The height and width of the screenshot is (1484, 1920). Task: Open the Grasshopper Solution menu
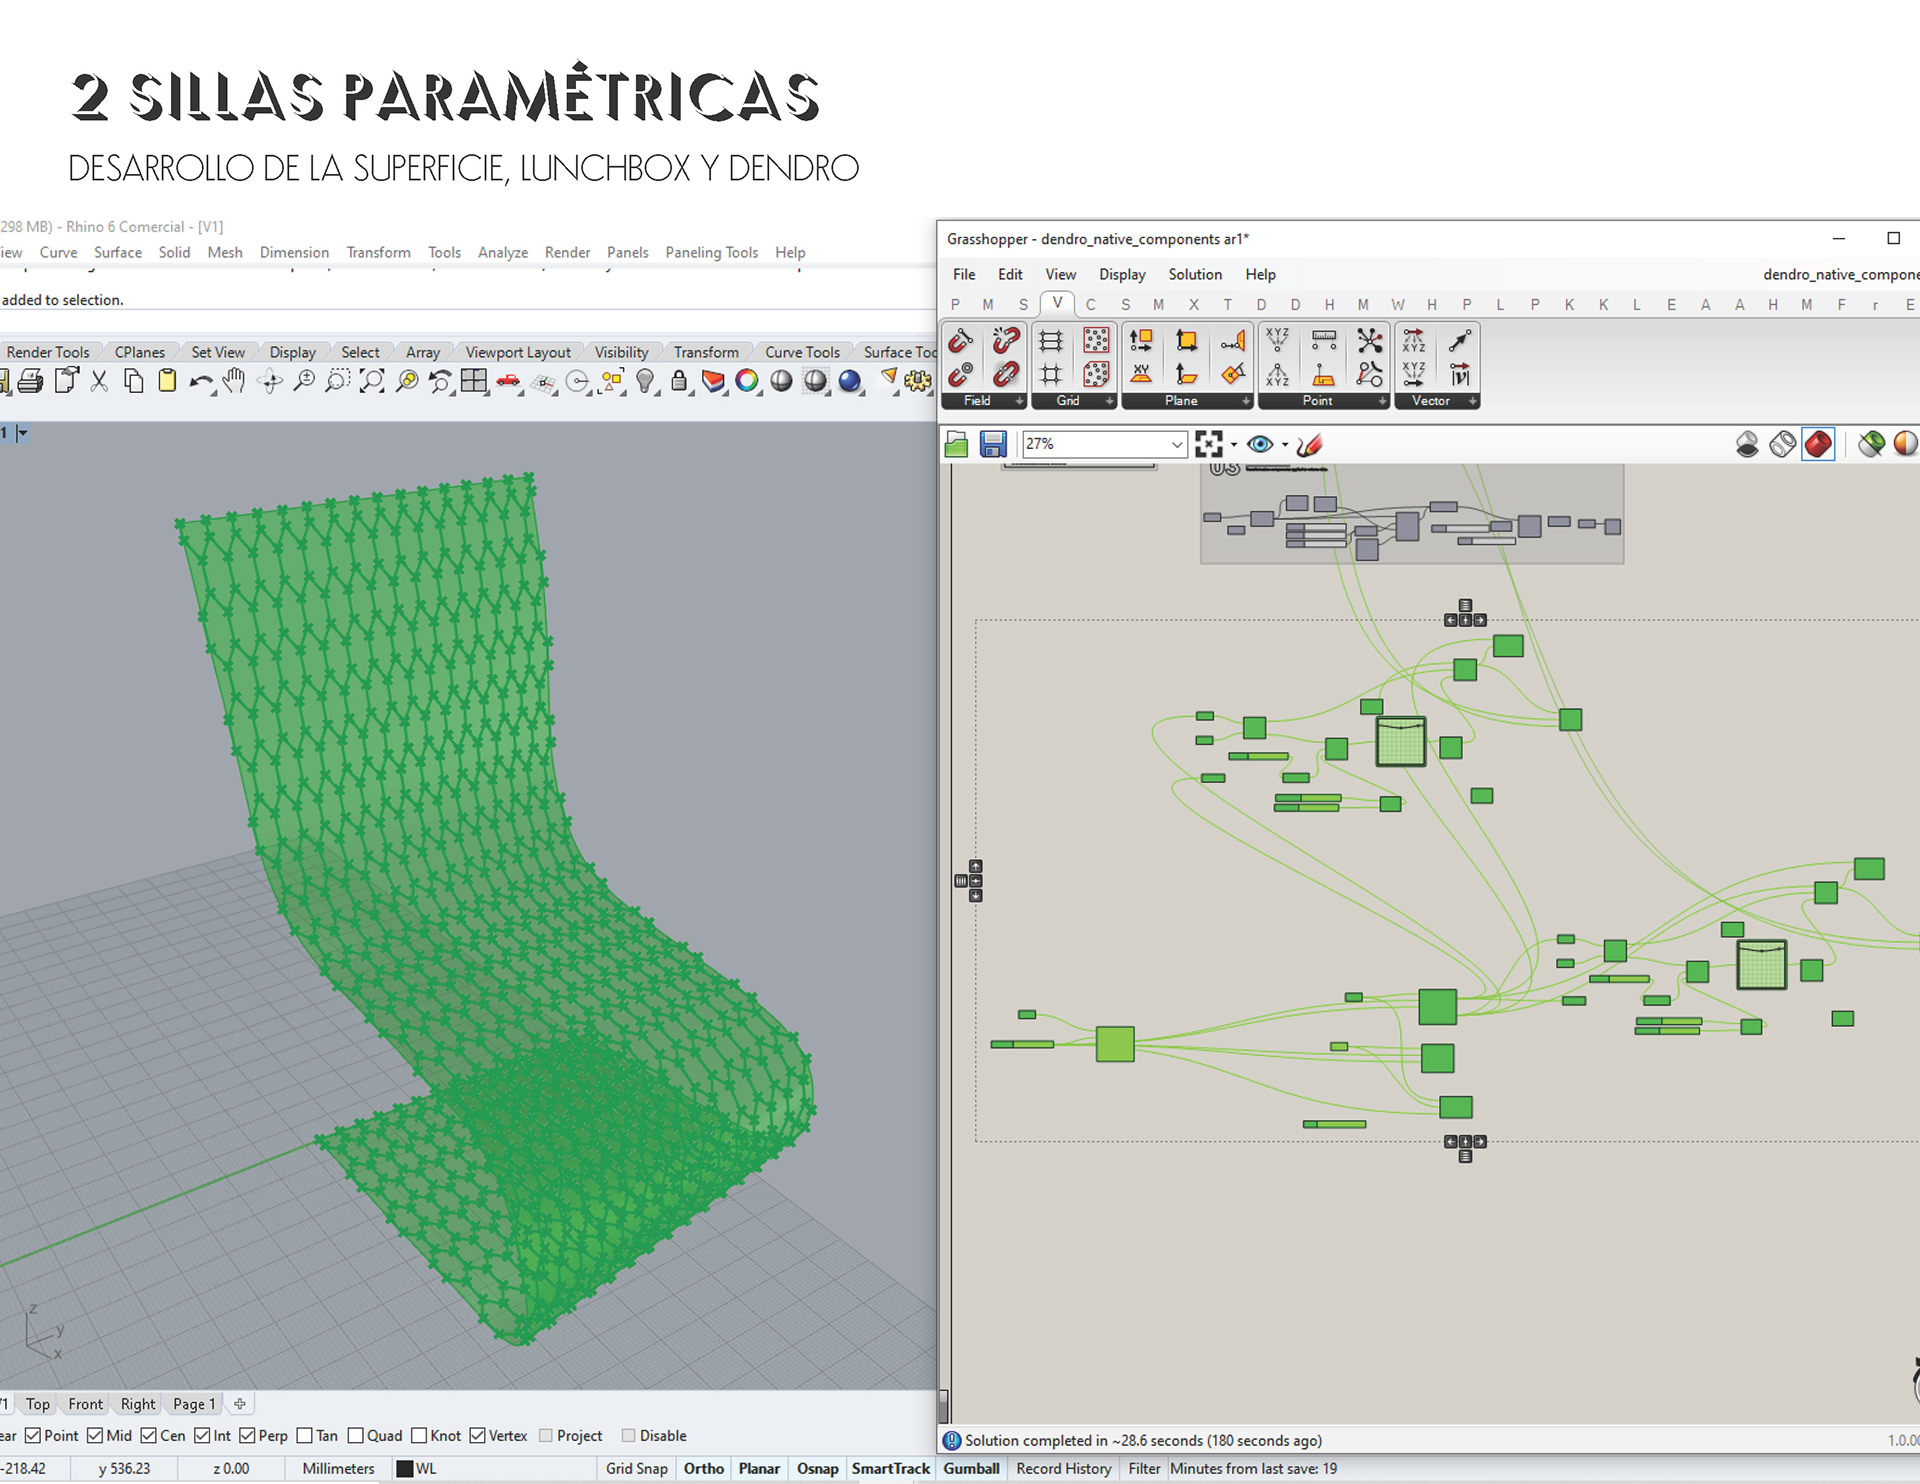coord(1194,274)
